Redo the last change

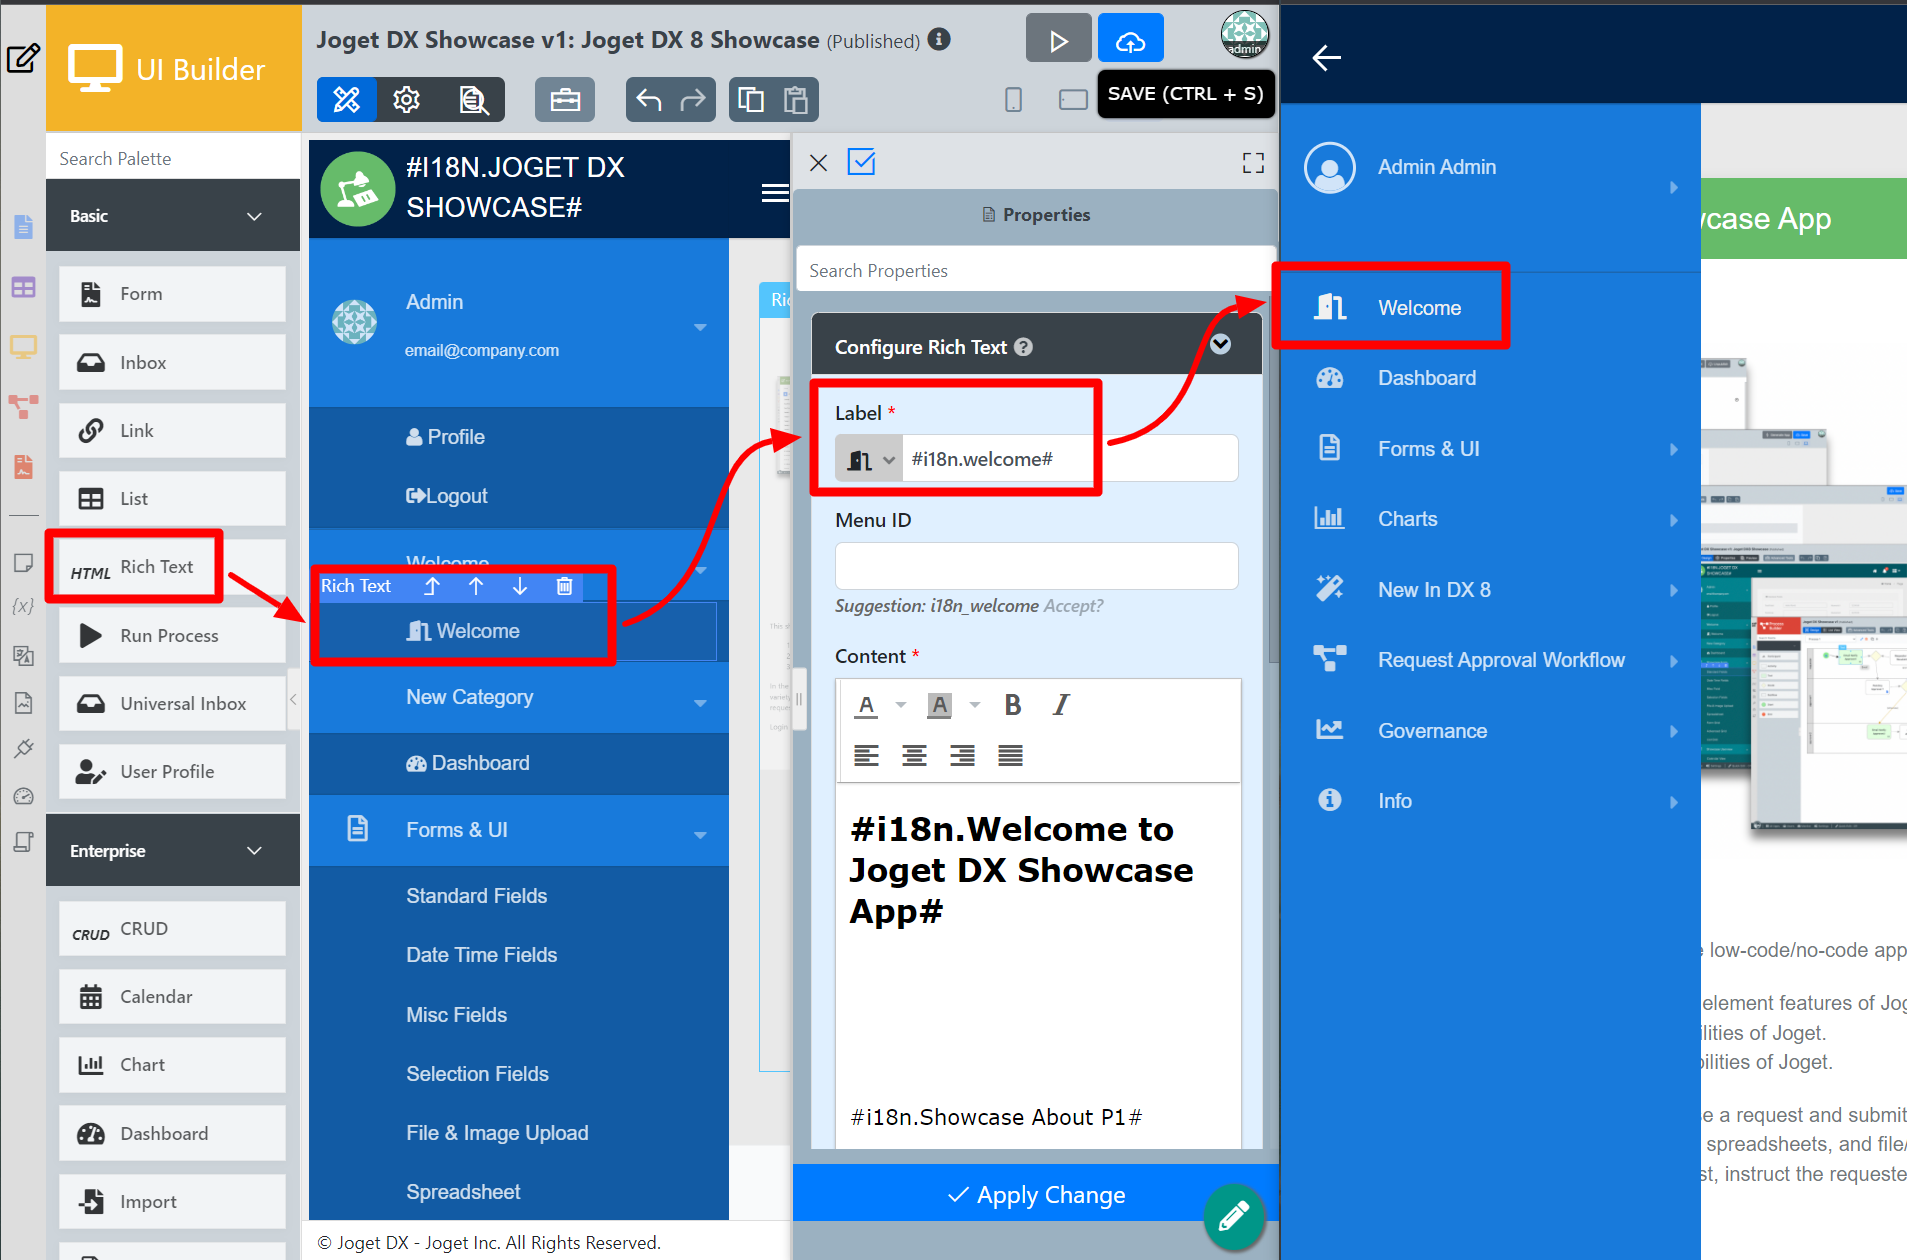pyautogui.click(x=692, y=99)
